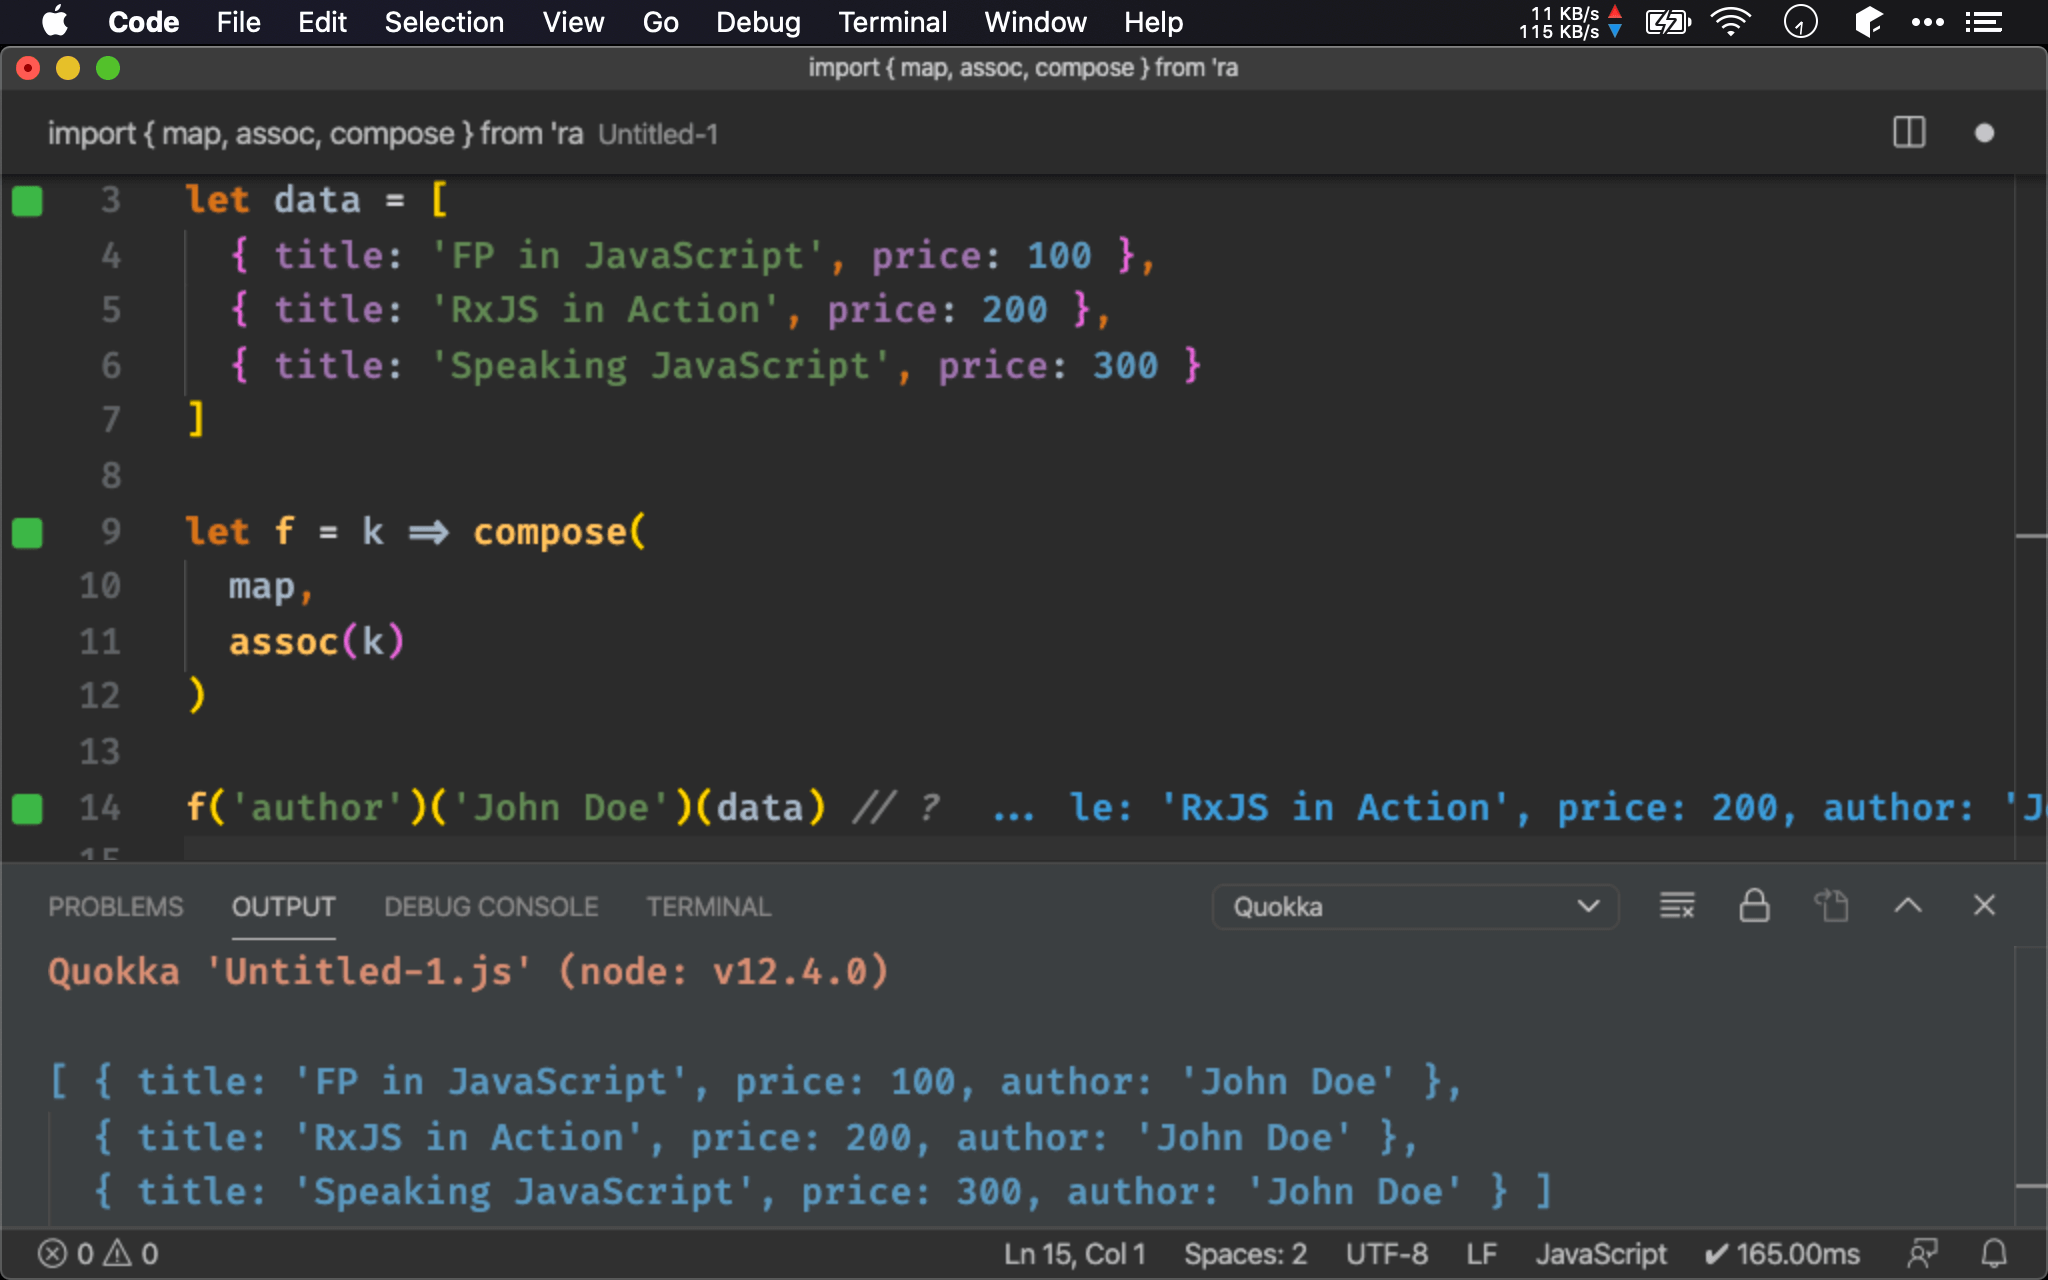The height and width of the screenshot is (1280, 2048).
Task: Open the Terminal menu
Action: (892, 22)
